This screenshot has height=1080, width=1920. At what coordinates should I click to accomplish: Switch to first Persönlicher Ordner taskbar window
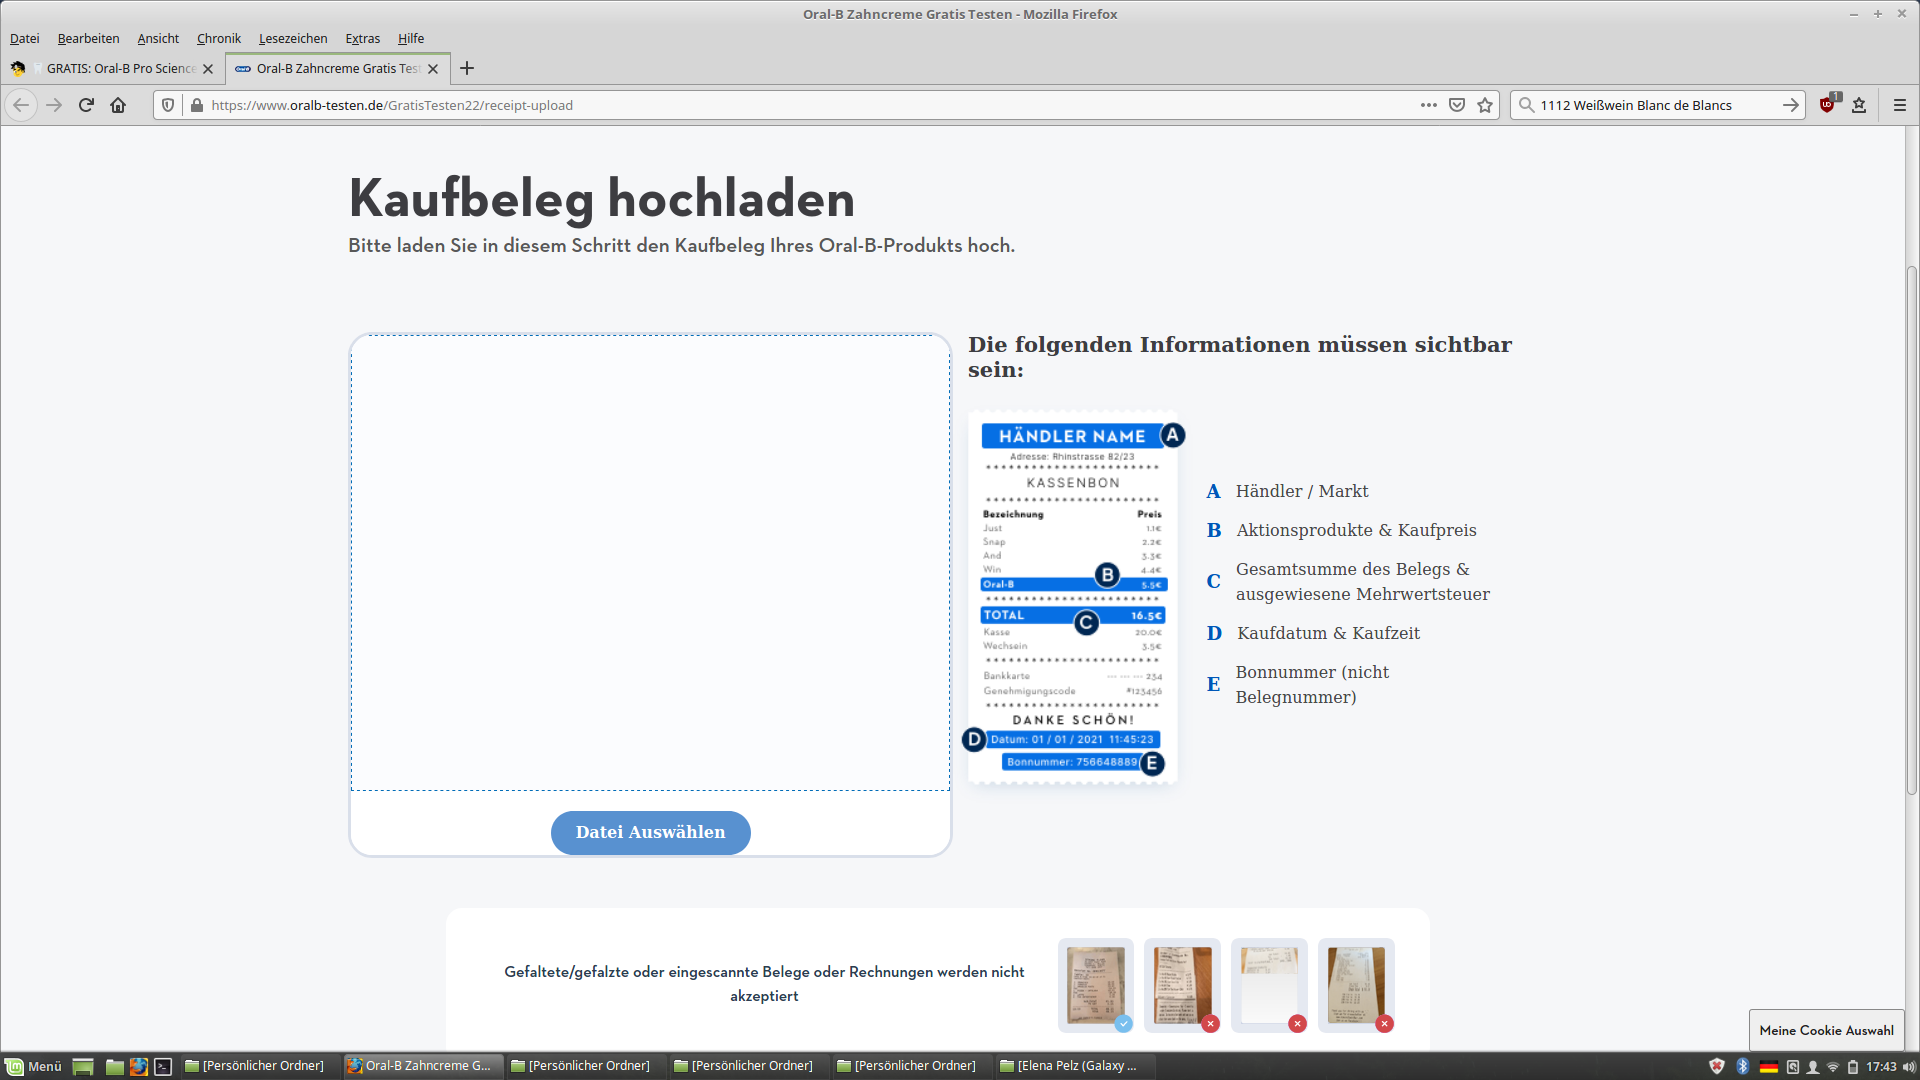tap(258, 1066)
